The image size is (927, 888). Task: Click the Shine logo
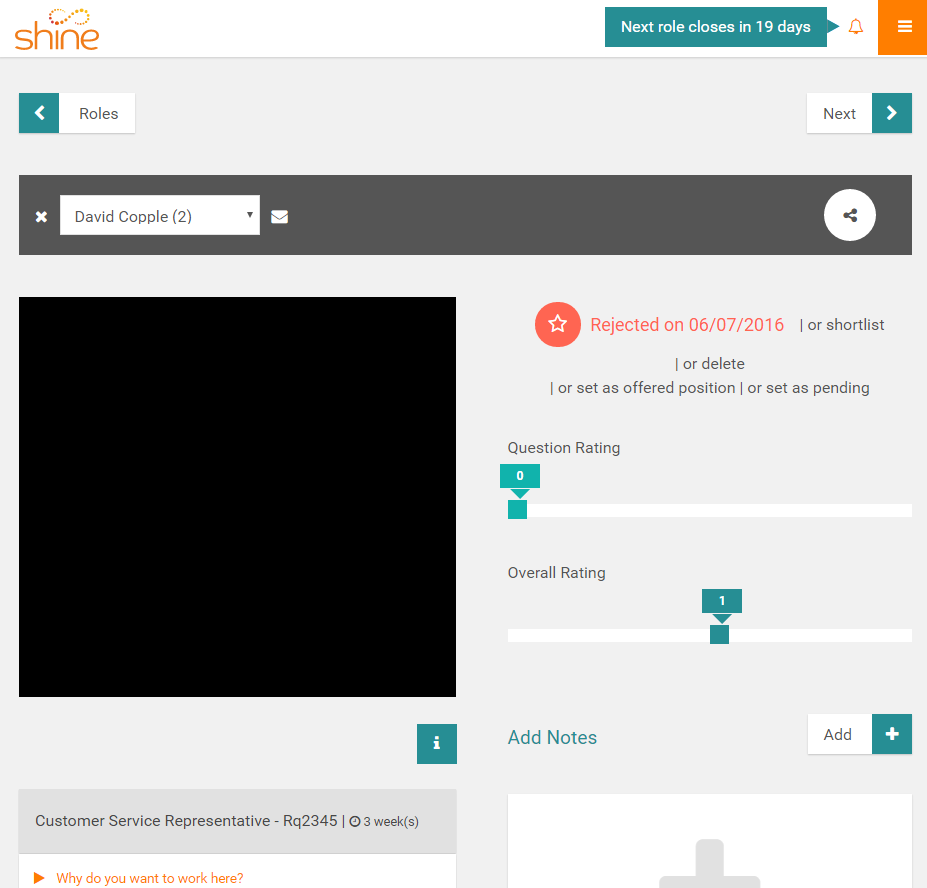pyautogui.click(x=57, y=29)
